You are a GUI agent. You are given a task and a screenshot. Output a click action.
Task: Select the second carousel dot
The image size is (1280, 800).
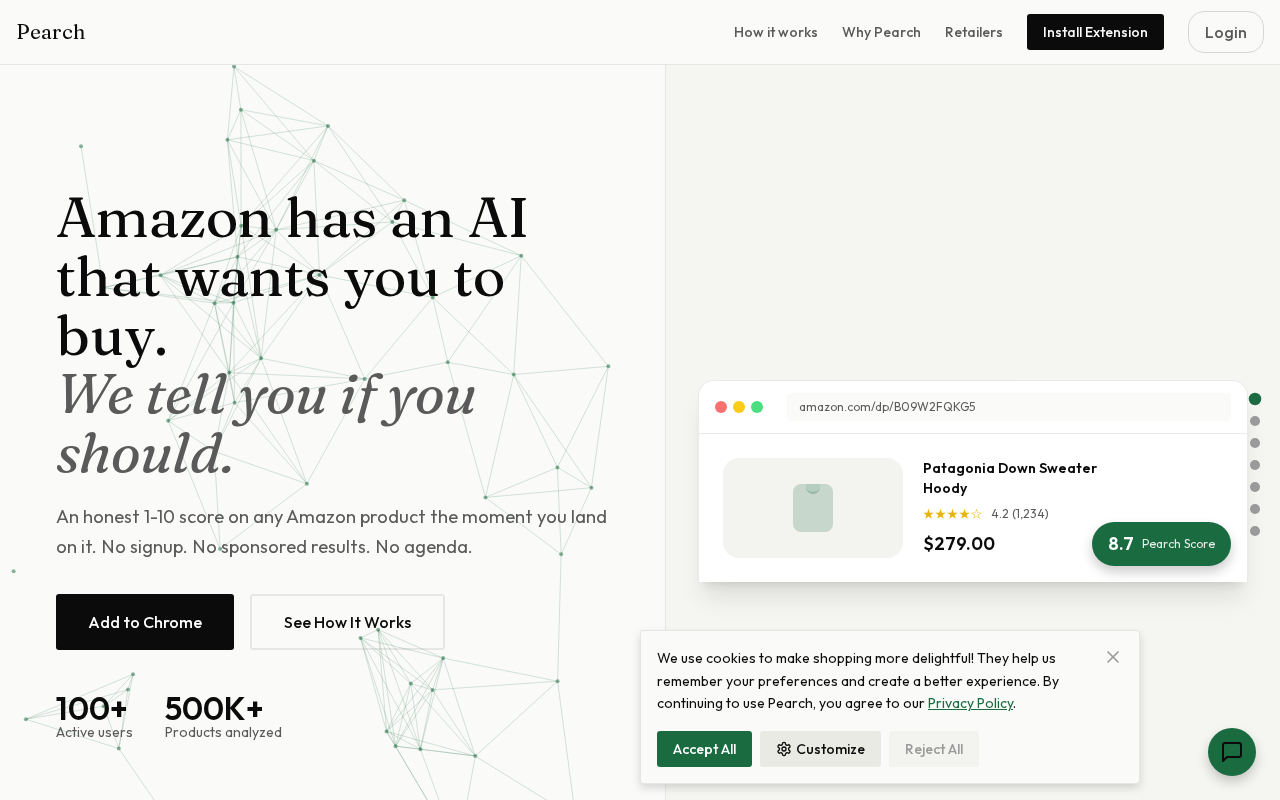click(1255, 421)
